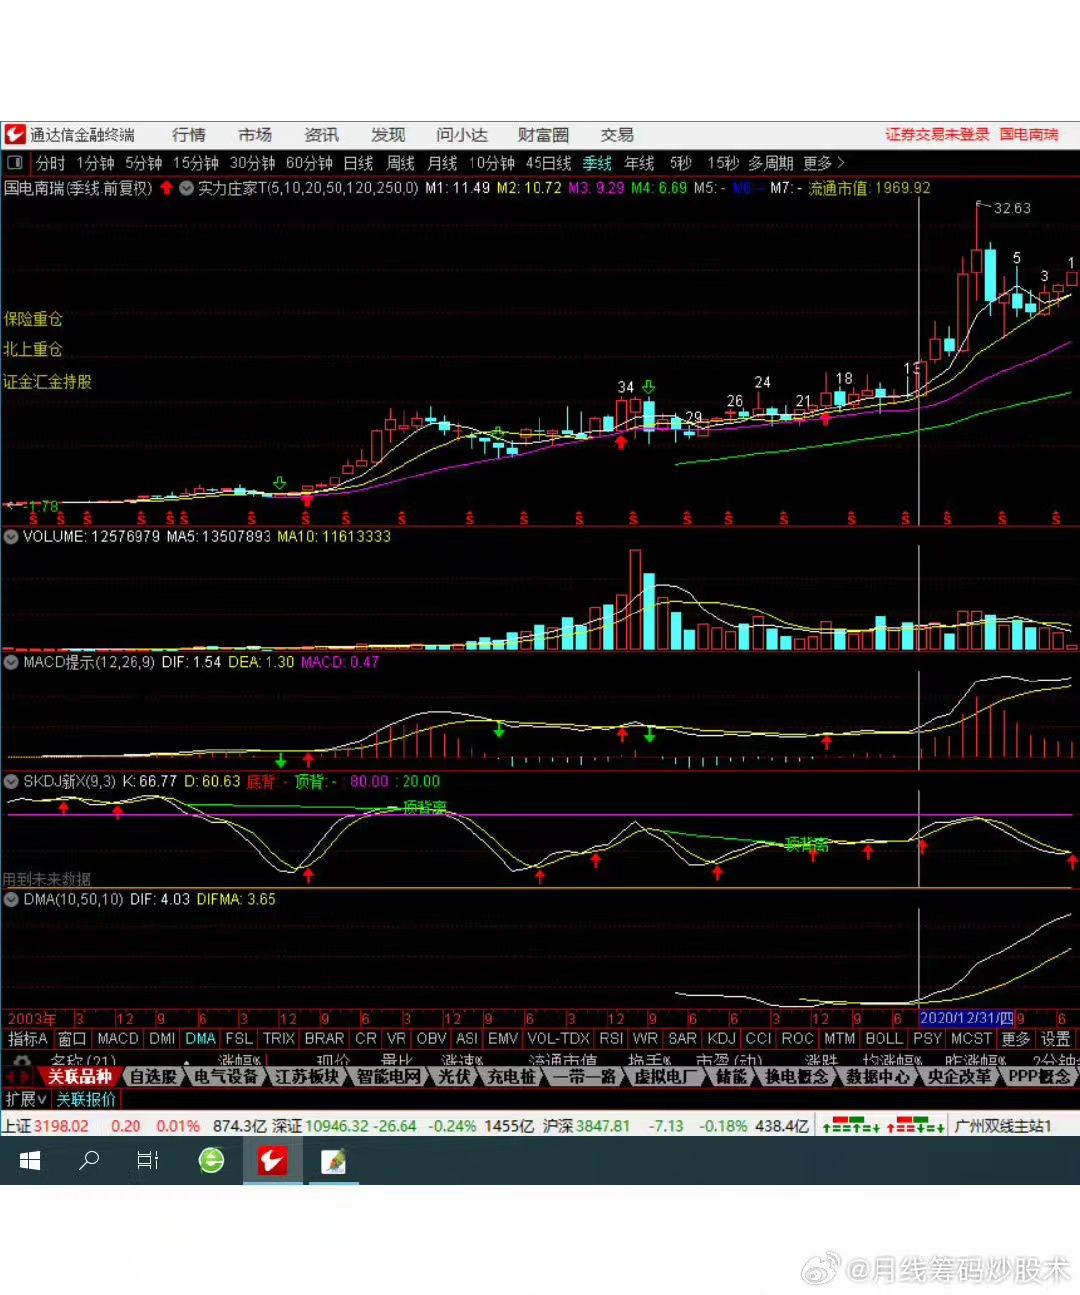1080x1295 pixels.
Task: Click the red up arrow beside 国电南瑞 title
Action: [x=166, y=188]
